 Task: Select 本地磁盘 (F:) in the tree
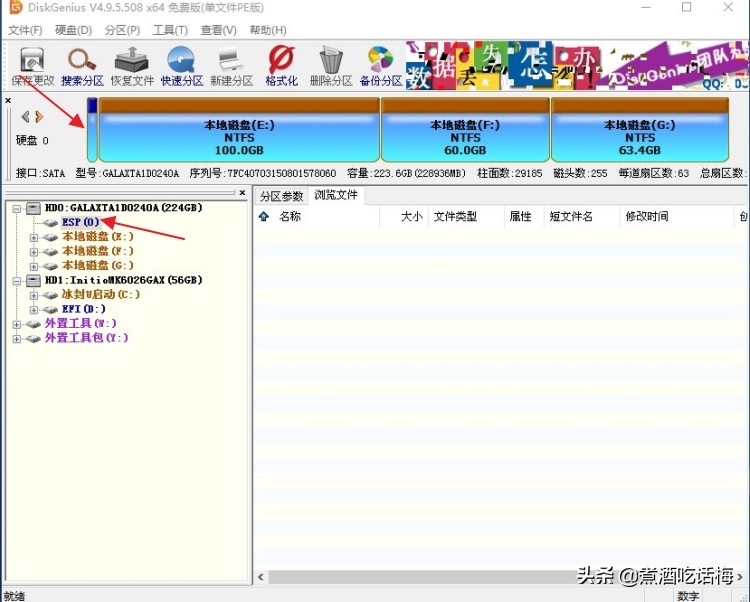98,251
